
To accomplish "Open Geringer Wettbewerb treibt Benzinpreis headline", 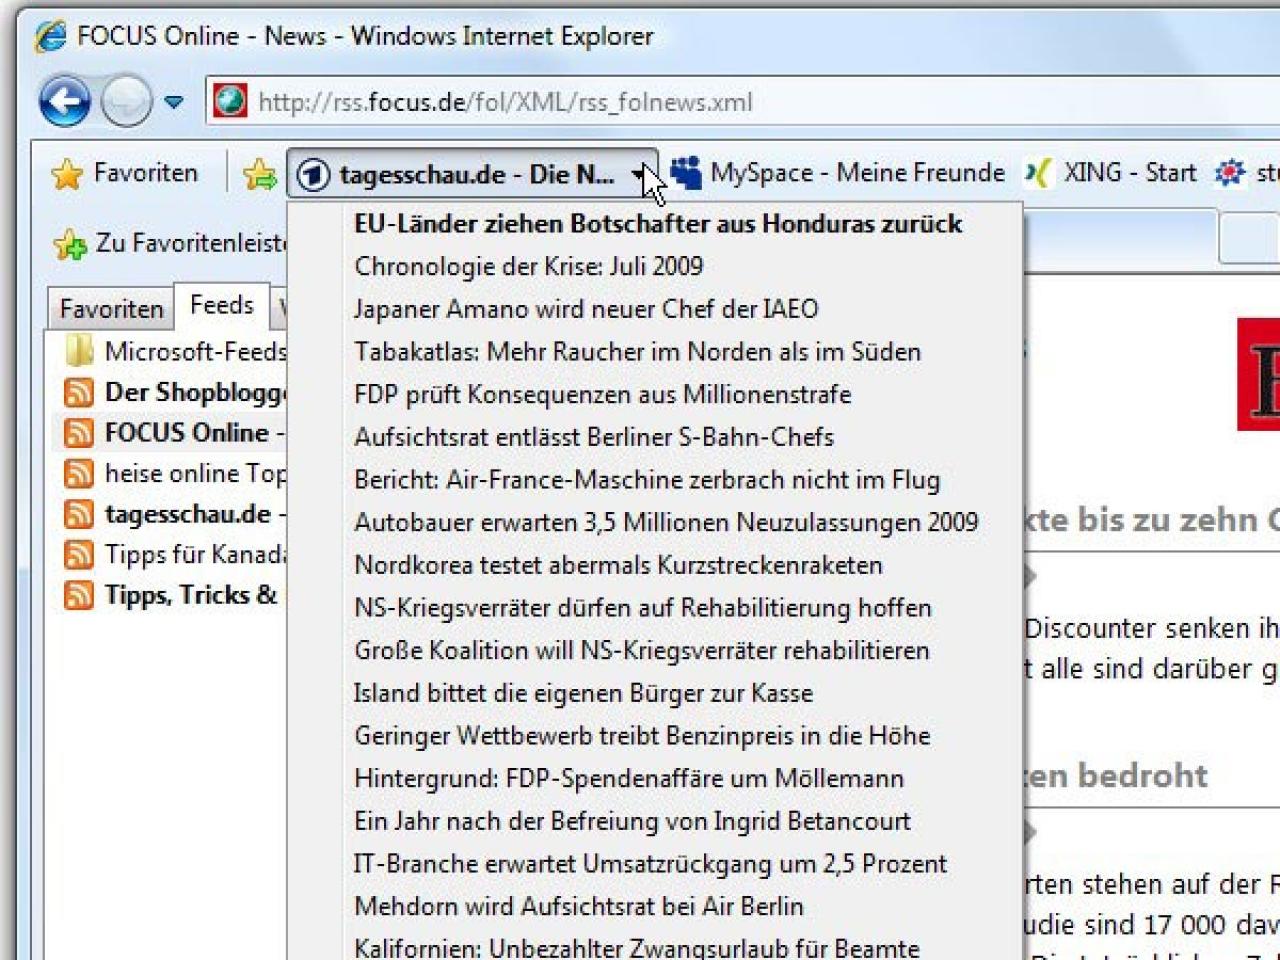I will (x=657, y=736).
